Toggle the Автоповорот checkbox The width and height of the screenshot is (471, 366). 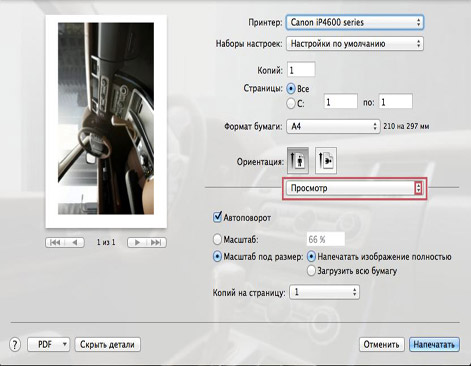point(217,217)
